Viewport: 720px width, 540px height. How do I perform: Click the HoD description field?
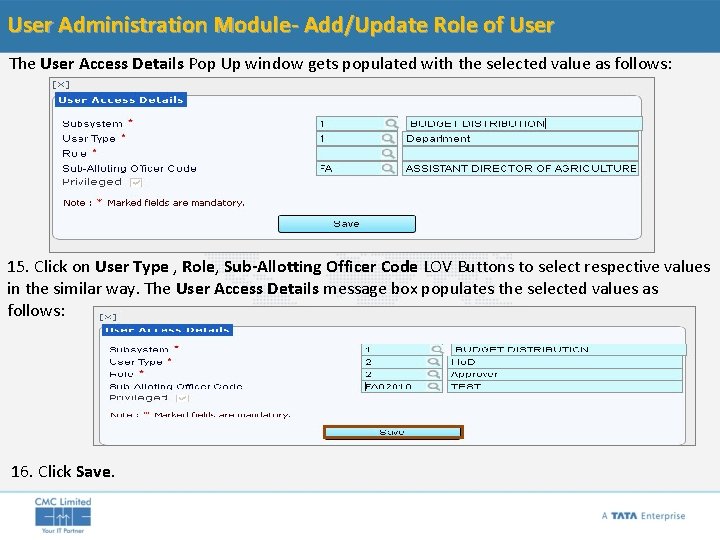(565, 362)
